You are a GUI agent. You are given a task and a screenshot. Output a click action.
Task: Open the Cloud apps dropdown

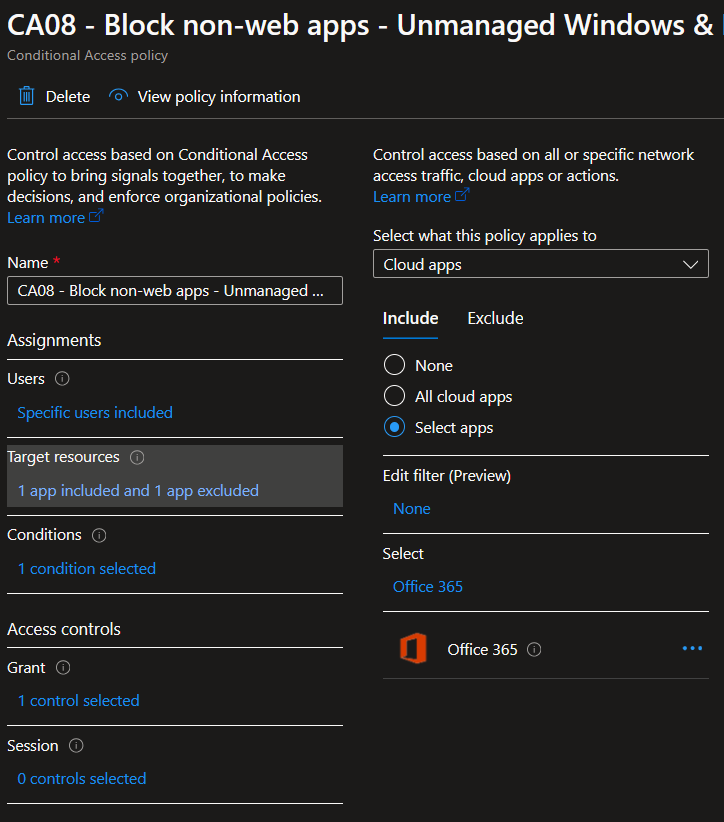[540, 264]
